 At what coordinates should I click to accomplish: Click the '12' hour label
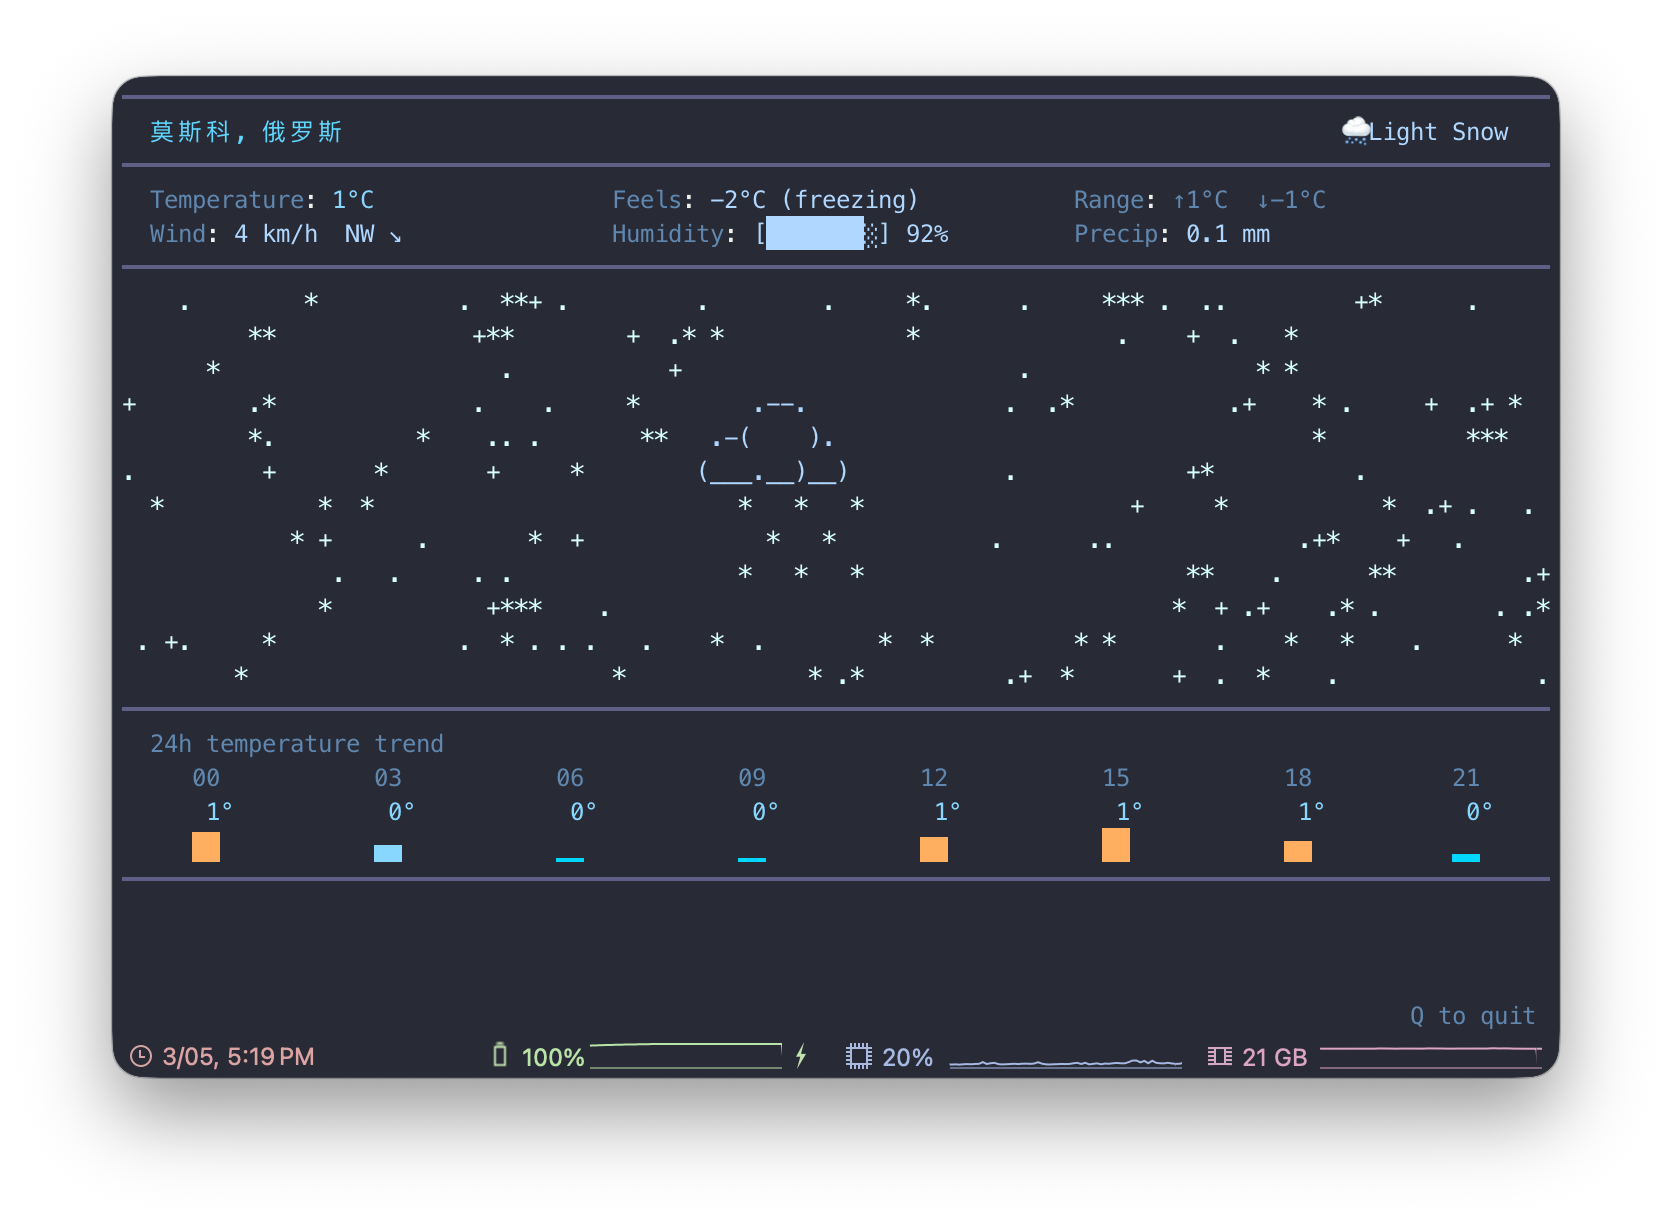[934, 778]
